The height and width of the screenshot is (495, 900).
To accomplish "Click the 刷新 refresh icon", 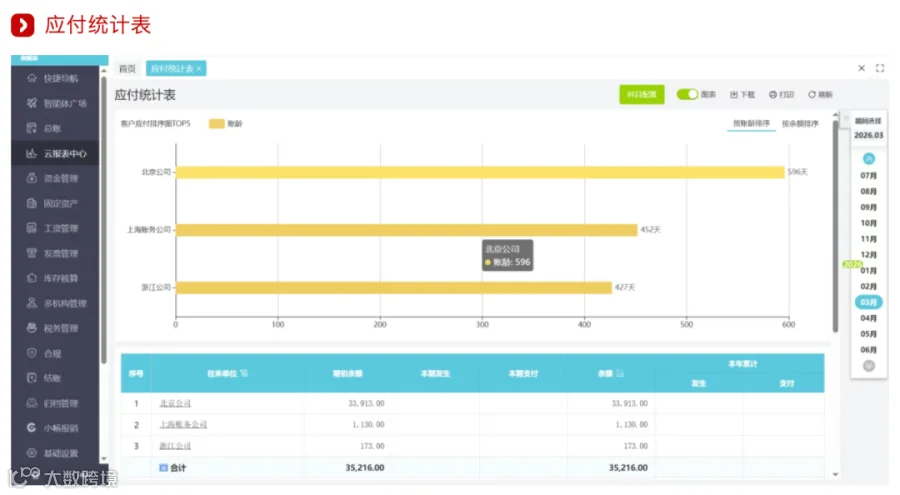I will [x=812, y=95].
